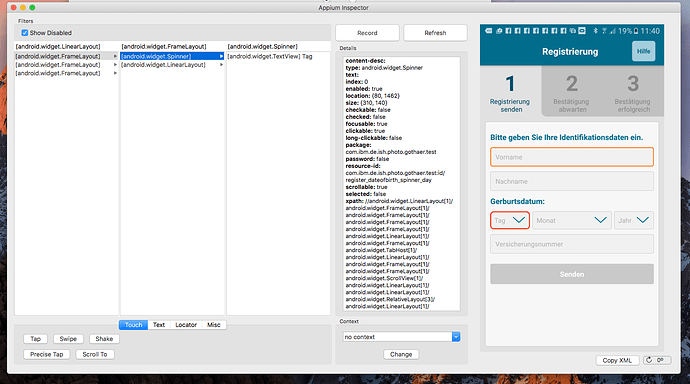This screenshot has width=690, height=384.
Task: Click the battery icon in phone status bar
Action: tap(636, 31)
